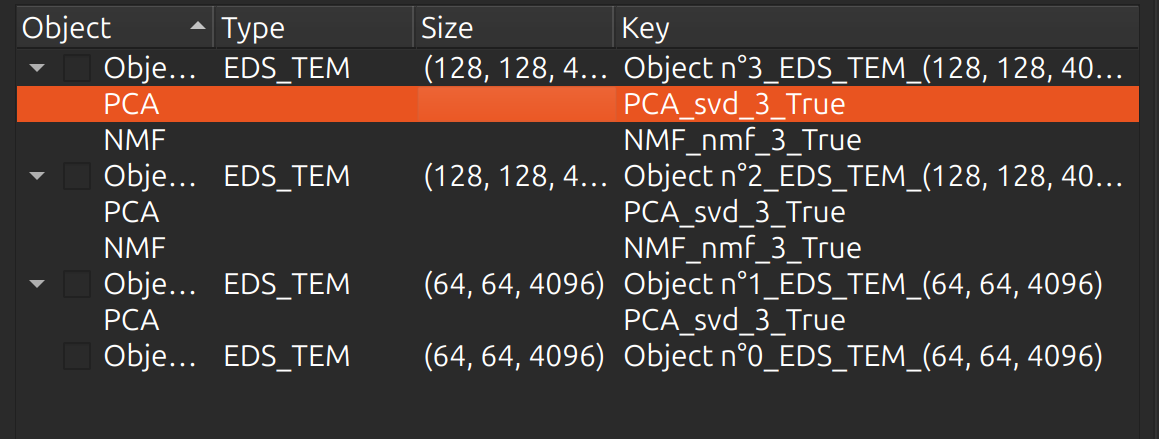This screenshot has height=439, width=1159.
Task: Check the Object n°0 checkbox
Action: 77,356
